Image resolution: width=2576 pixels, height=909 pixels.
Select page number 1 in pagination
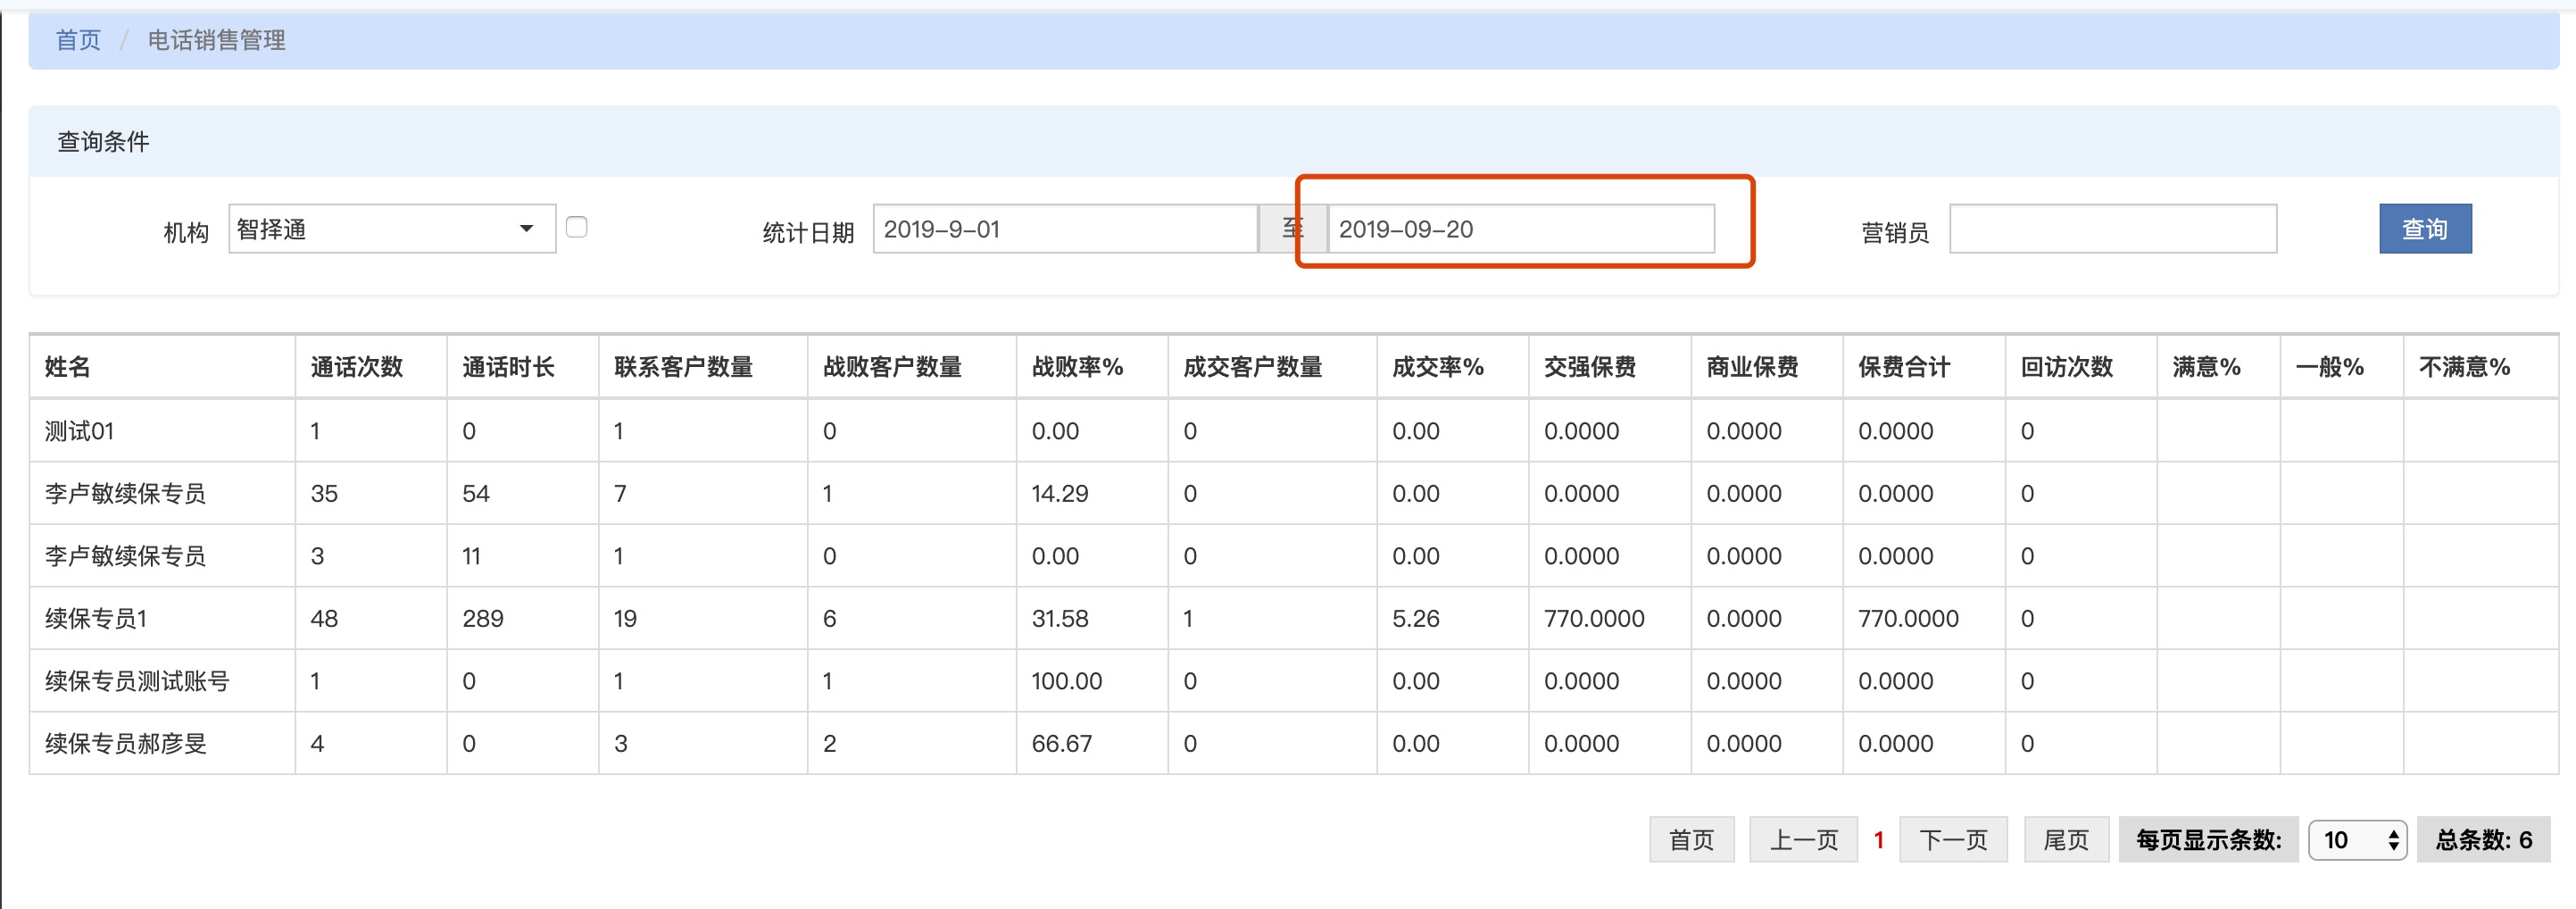point(1878,839)
